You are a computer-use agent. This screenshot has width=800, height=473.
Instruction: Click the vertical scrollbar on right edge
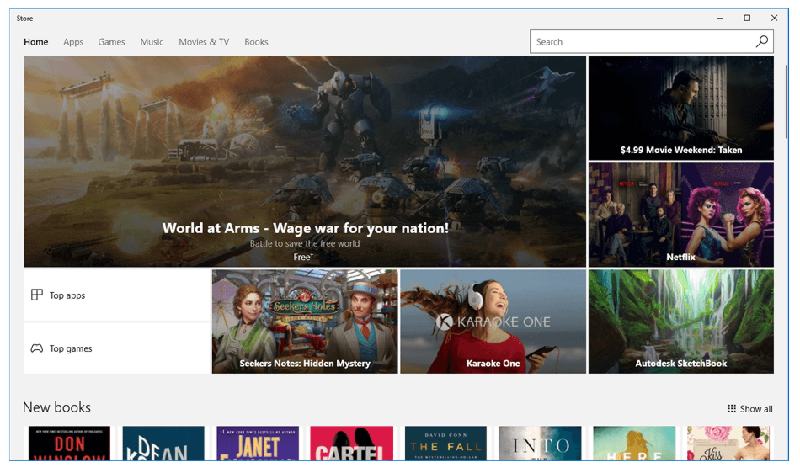click(786, 102)
